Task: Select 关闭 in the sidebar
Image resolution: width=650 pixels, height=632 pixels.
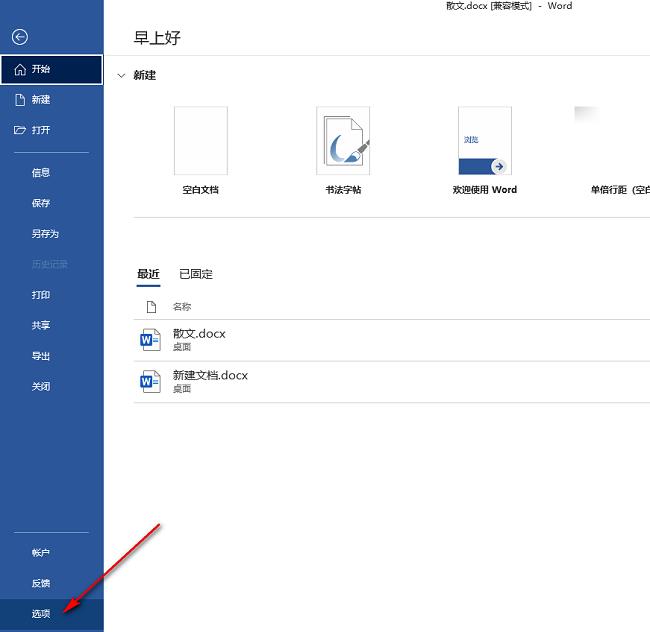Action: [x=52, y=386]
